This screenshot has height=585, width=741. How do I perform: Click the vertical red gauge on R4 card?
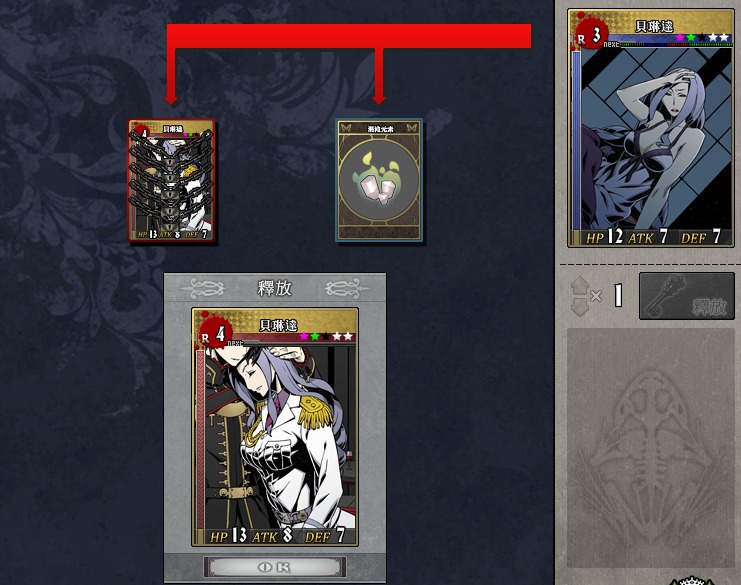point(201,439)
